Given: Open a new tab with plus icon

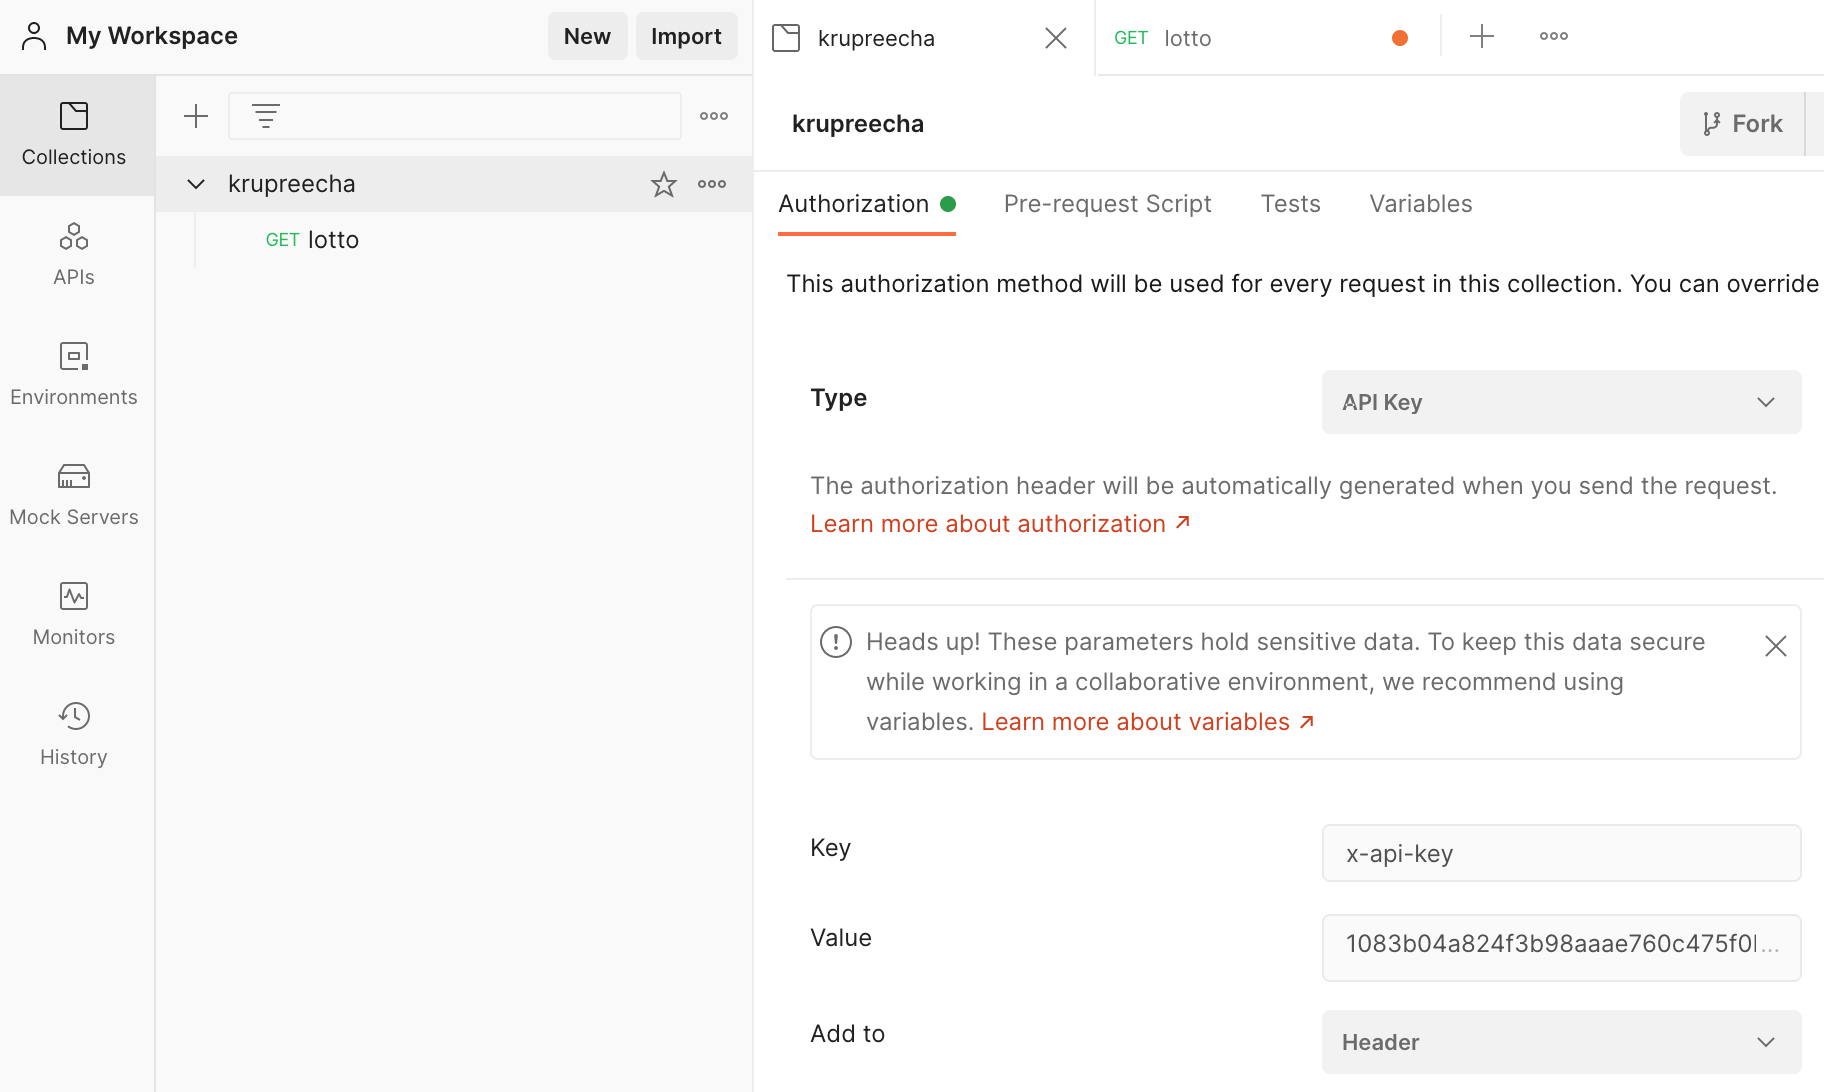Looking at the screenshot, I should (1482, 37).
